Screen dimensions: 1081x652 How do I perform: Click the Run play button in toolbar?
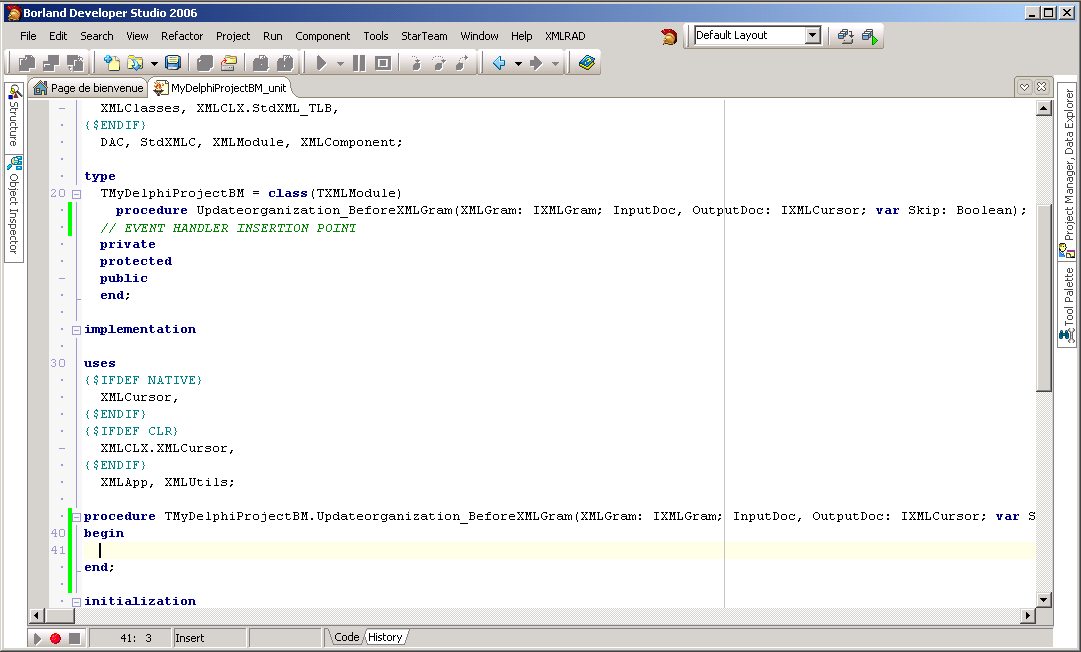(321, 63)
